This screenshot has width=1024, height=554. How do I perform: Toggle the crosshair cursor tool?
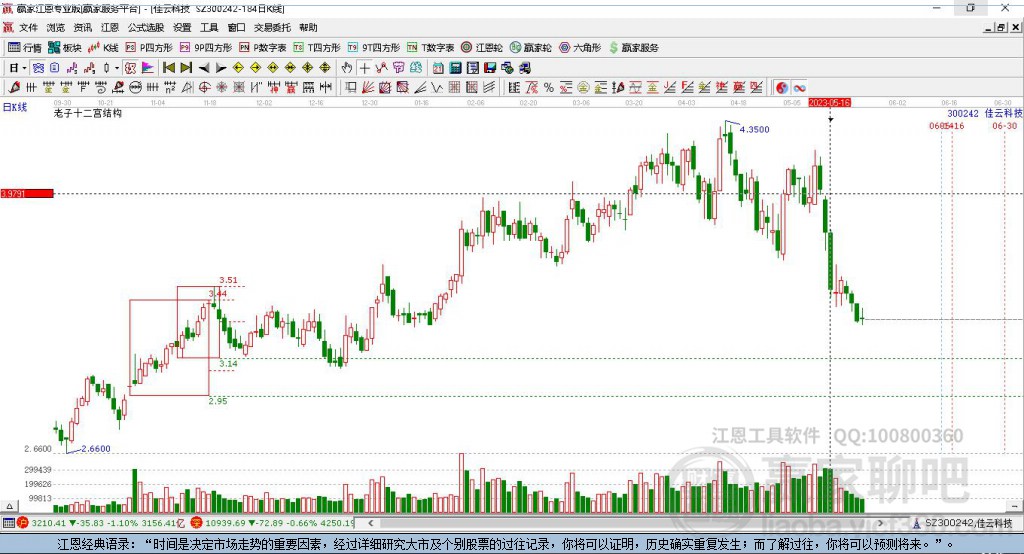364,68
